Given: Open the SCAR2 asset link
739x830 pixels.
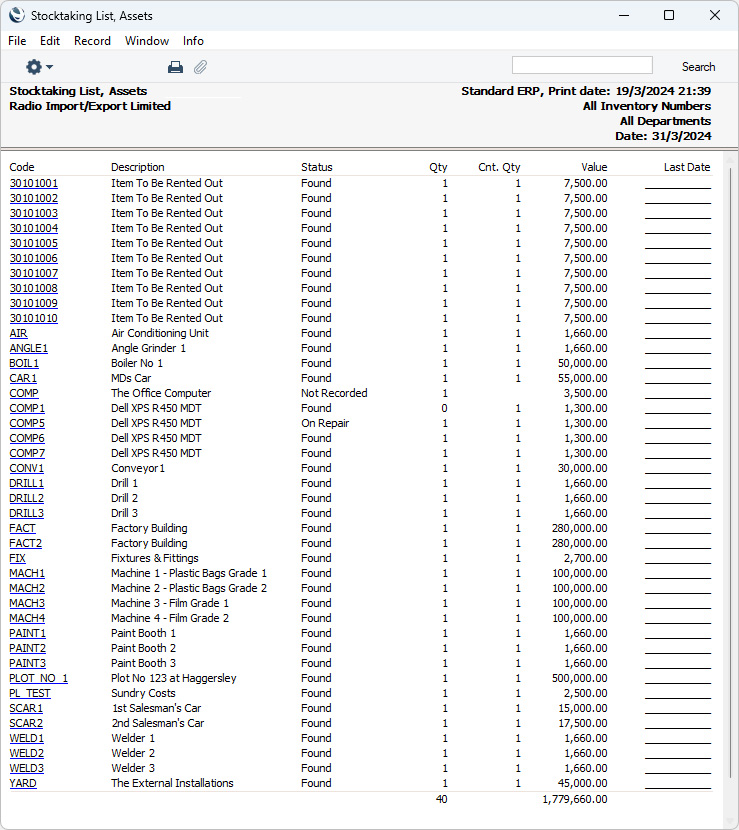Looking at the screenshot, I should click(x=26, y=724).
